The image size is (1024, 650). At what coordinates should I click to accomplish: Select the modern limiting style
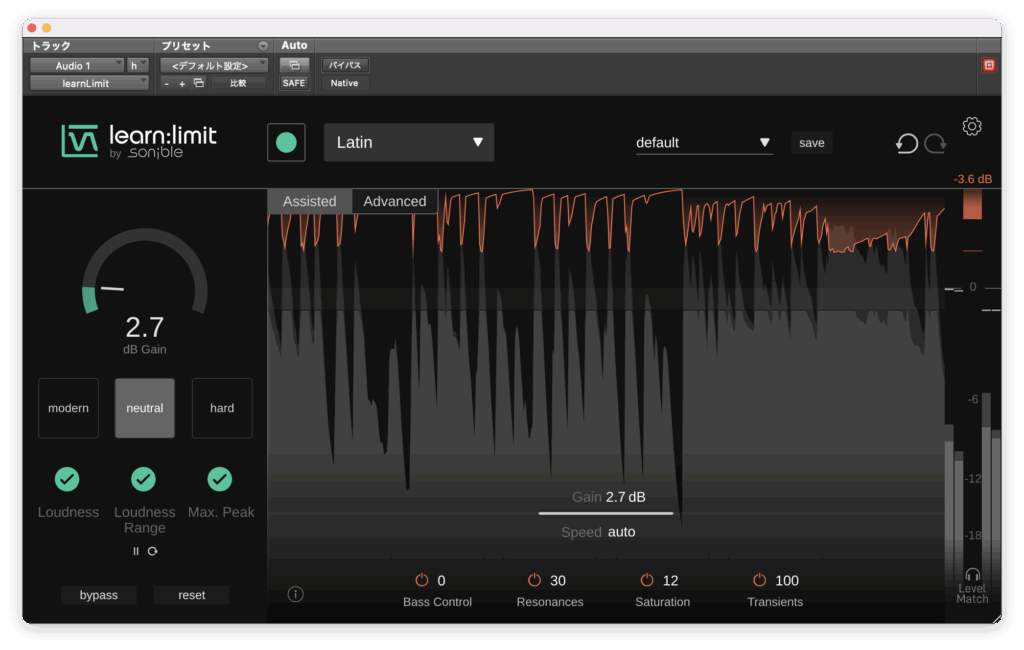click(x=69, y=408)
